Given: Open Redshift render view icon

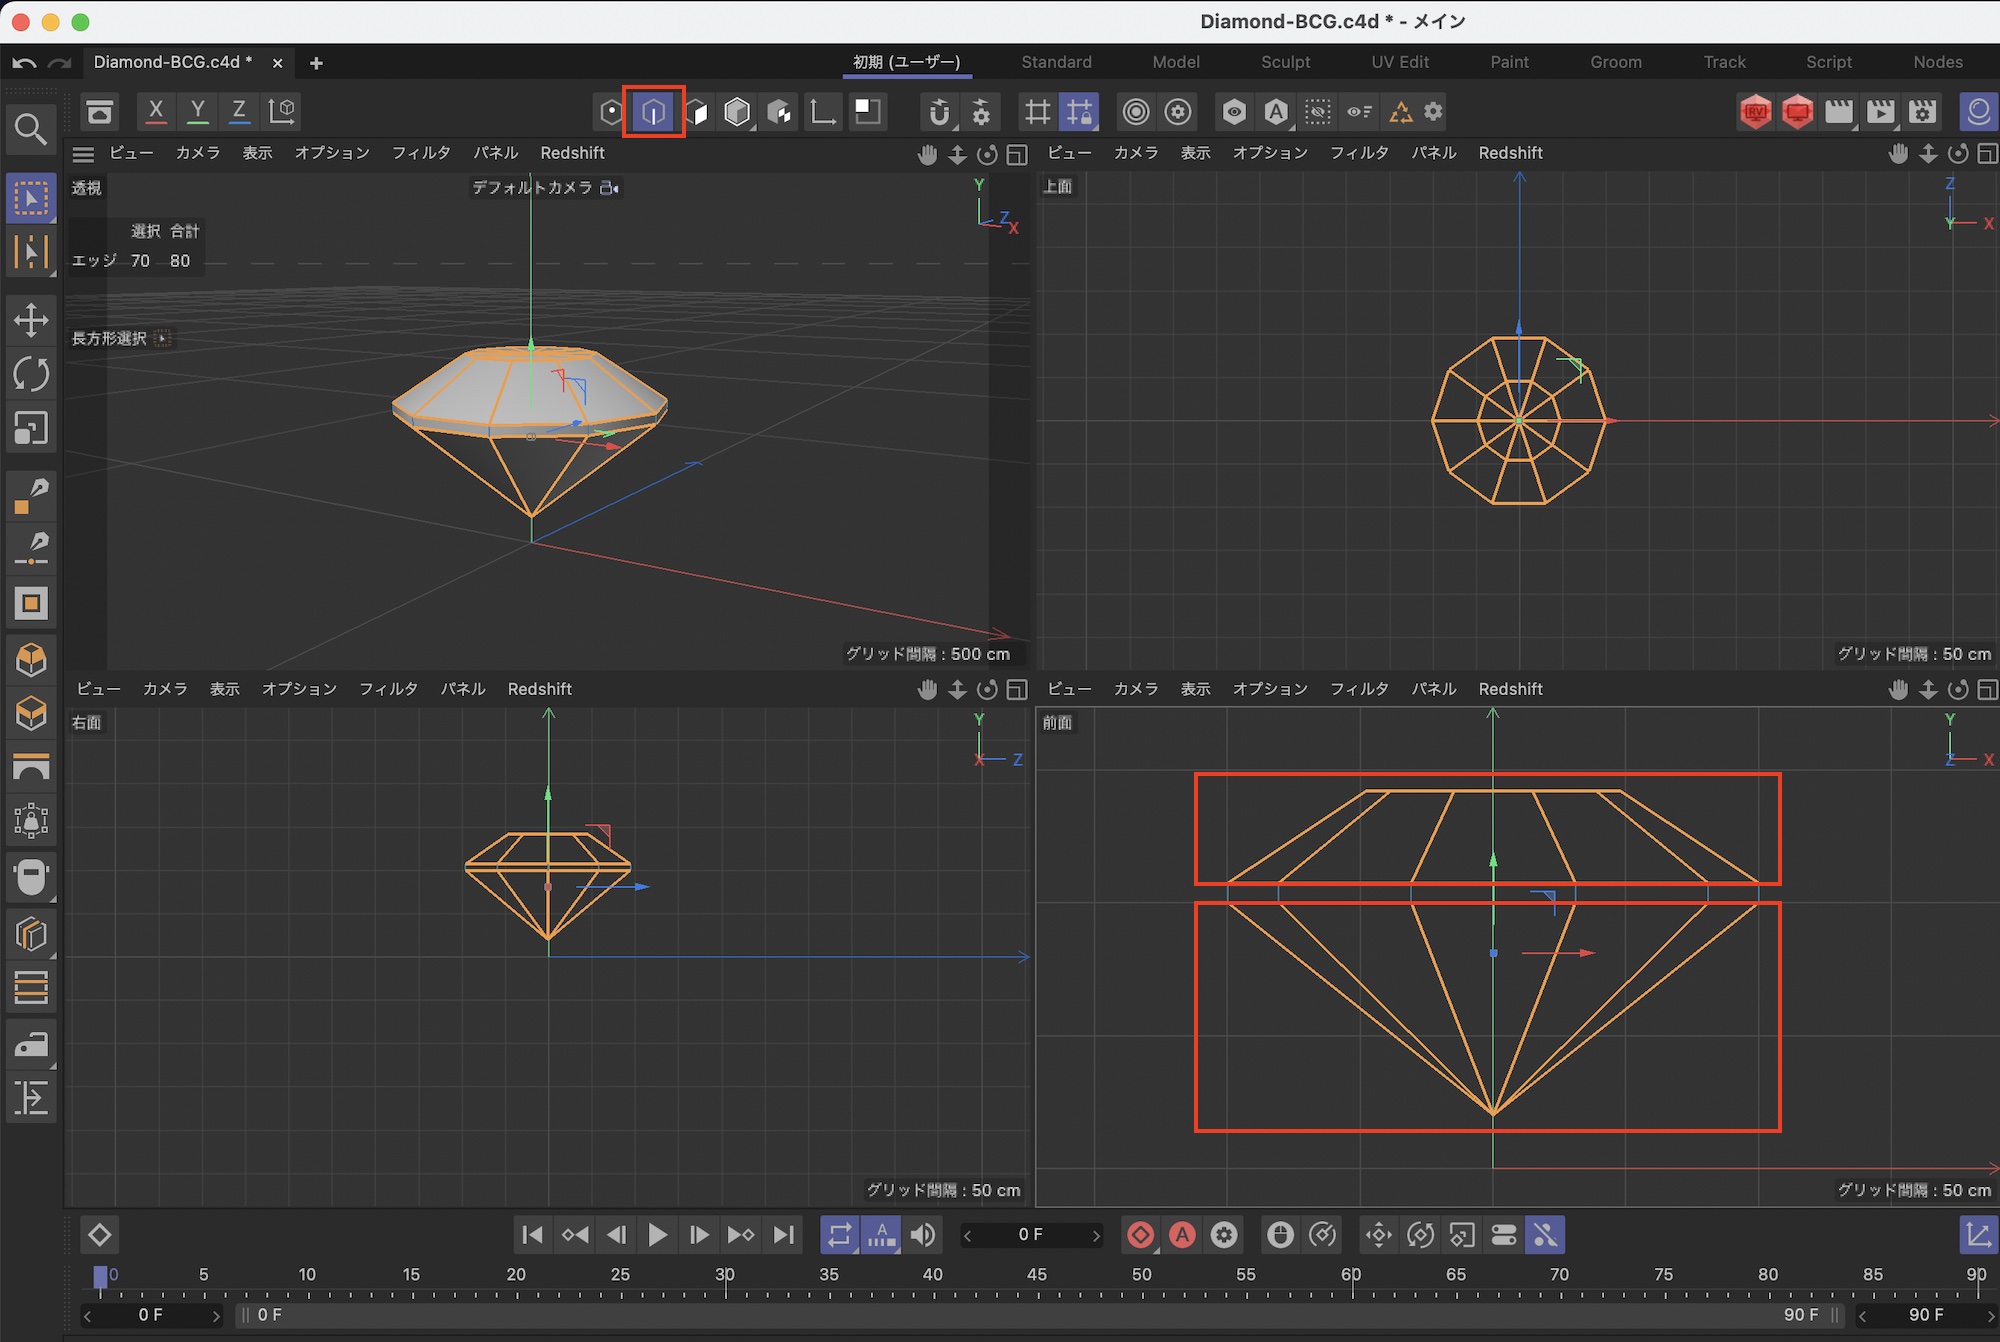Looking at the screenshot, I should [x=1755, y=112].
